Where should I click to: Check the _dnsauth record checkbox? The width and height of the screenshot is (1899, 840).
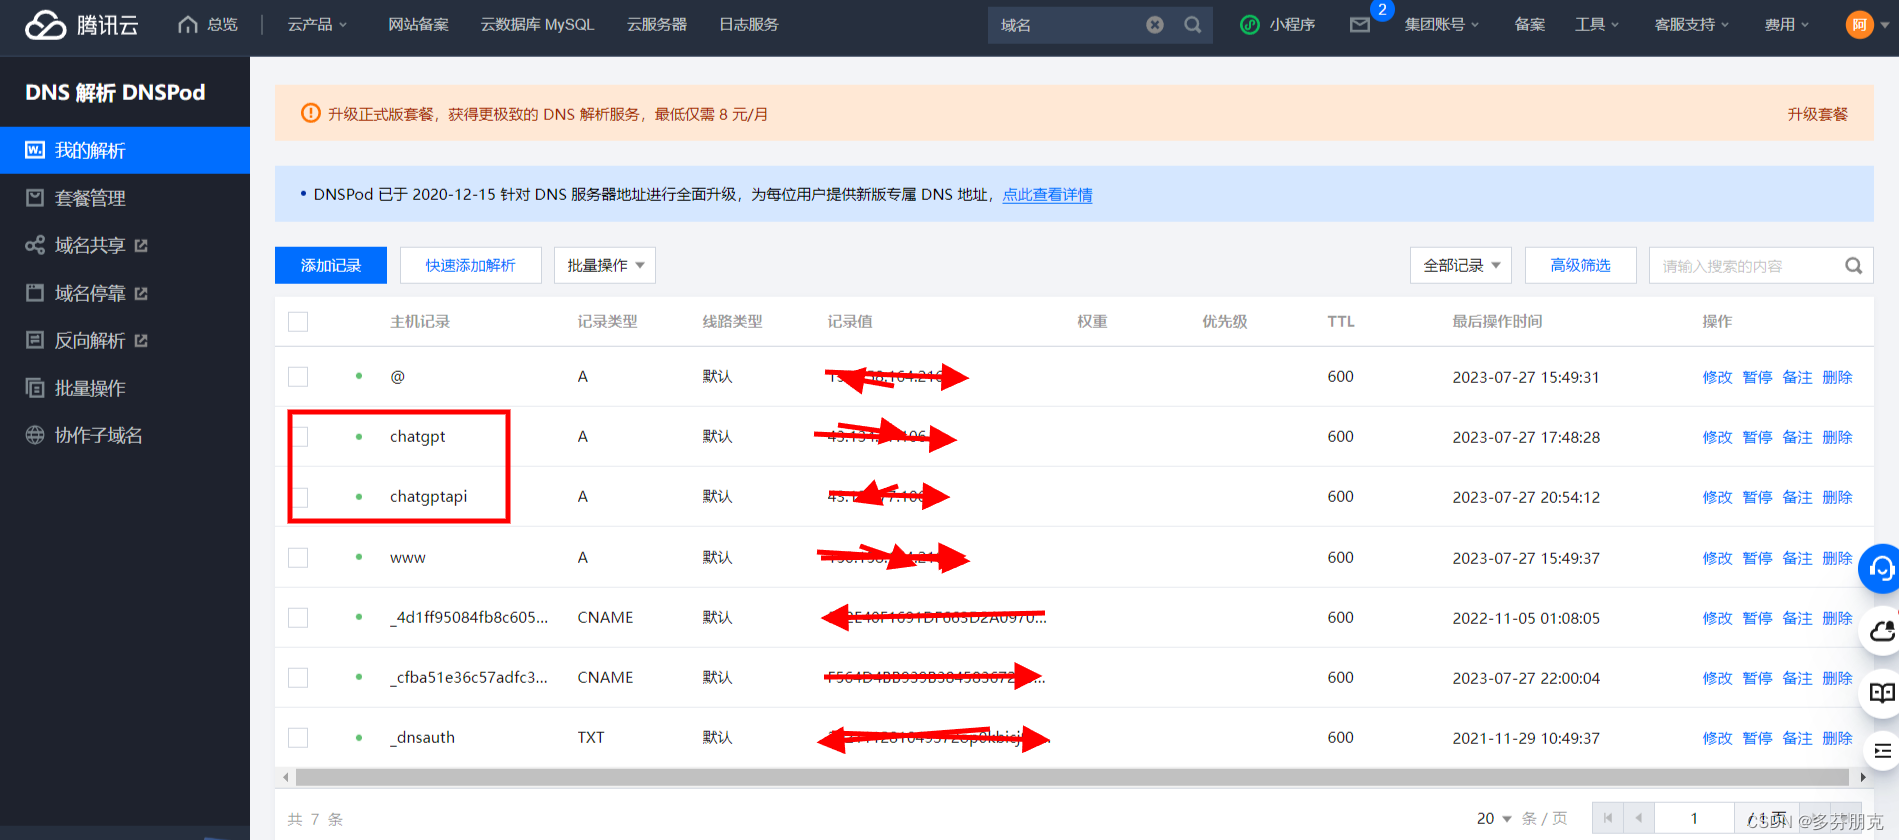298,738
